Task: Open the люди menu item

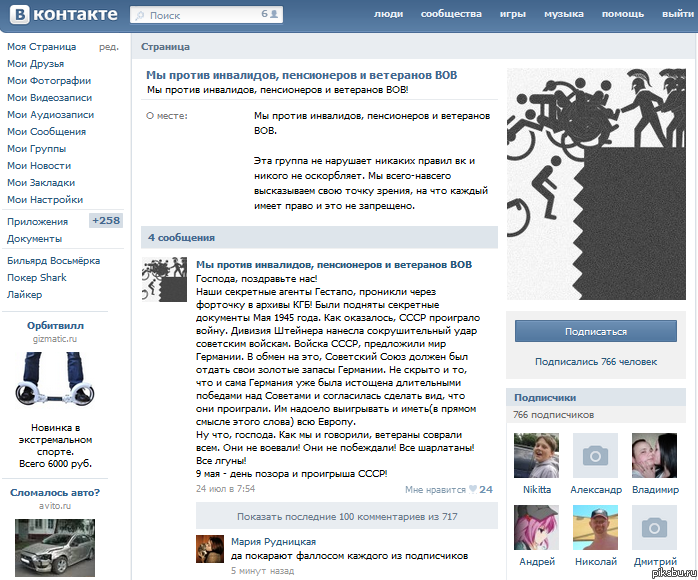Action: point(388,14)
